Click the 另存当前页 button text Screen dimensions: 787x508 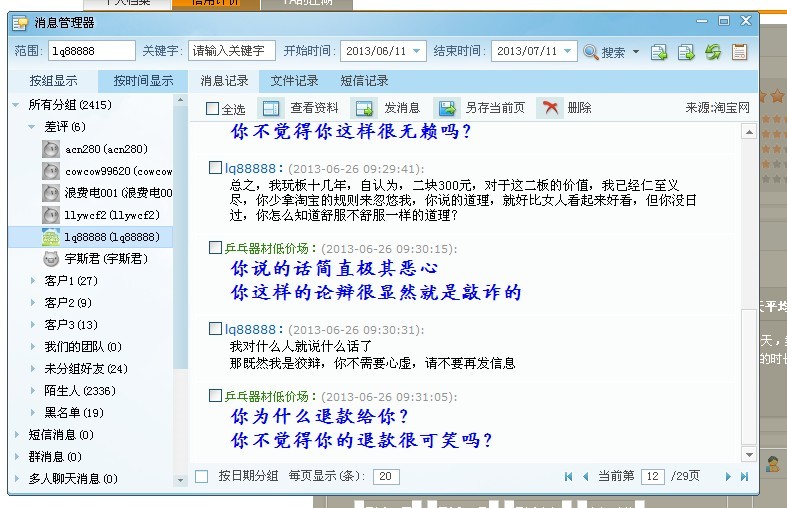pyautogui.click(x=495, y=108)
